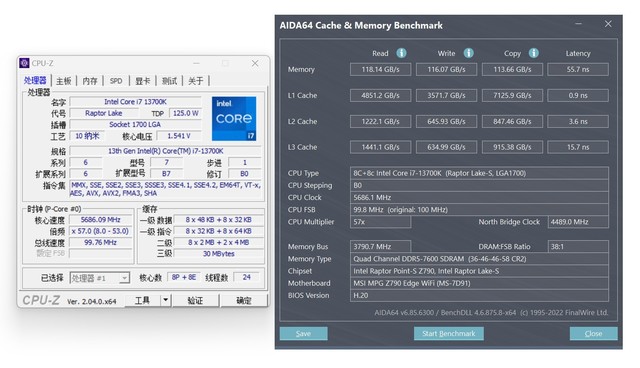Click the multiplier x 57.0 (8.0 - 53.0)
640x368 pixels.
point(100,231)
